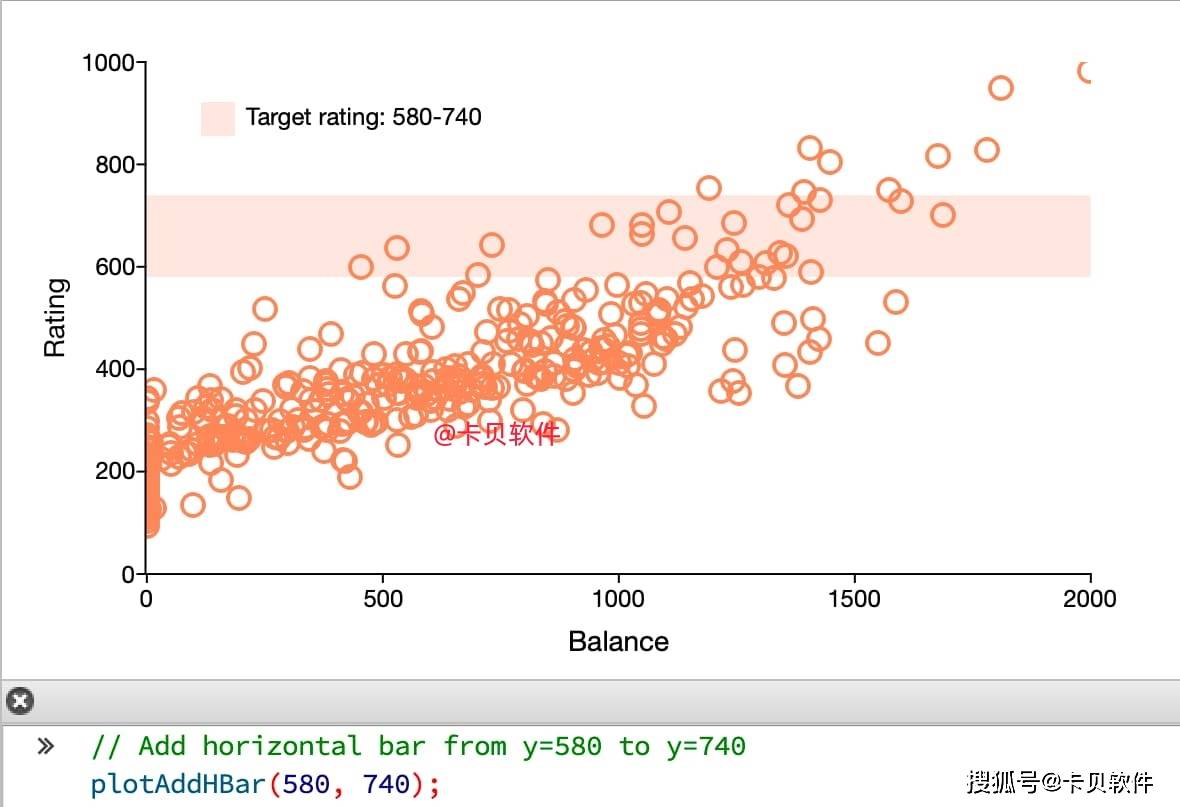Click the "Add horizontal bar" code comment line
This screenshot has width=1180, height=807.
pyautogui.click(x=418, y=746)
